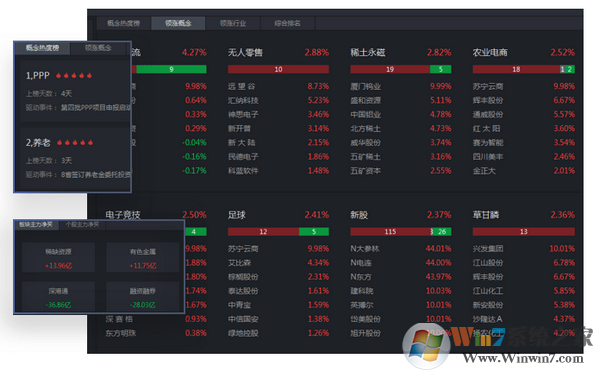Screen dimensions: 600x372
Task: Click the five-flame heat rating beside 2,养老
Action: pos(75,143)
